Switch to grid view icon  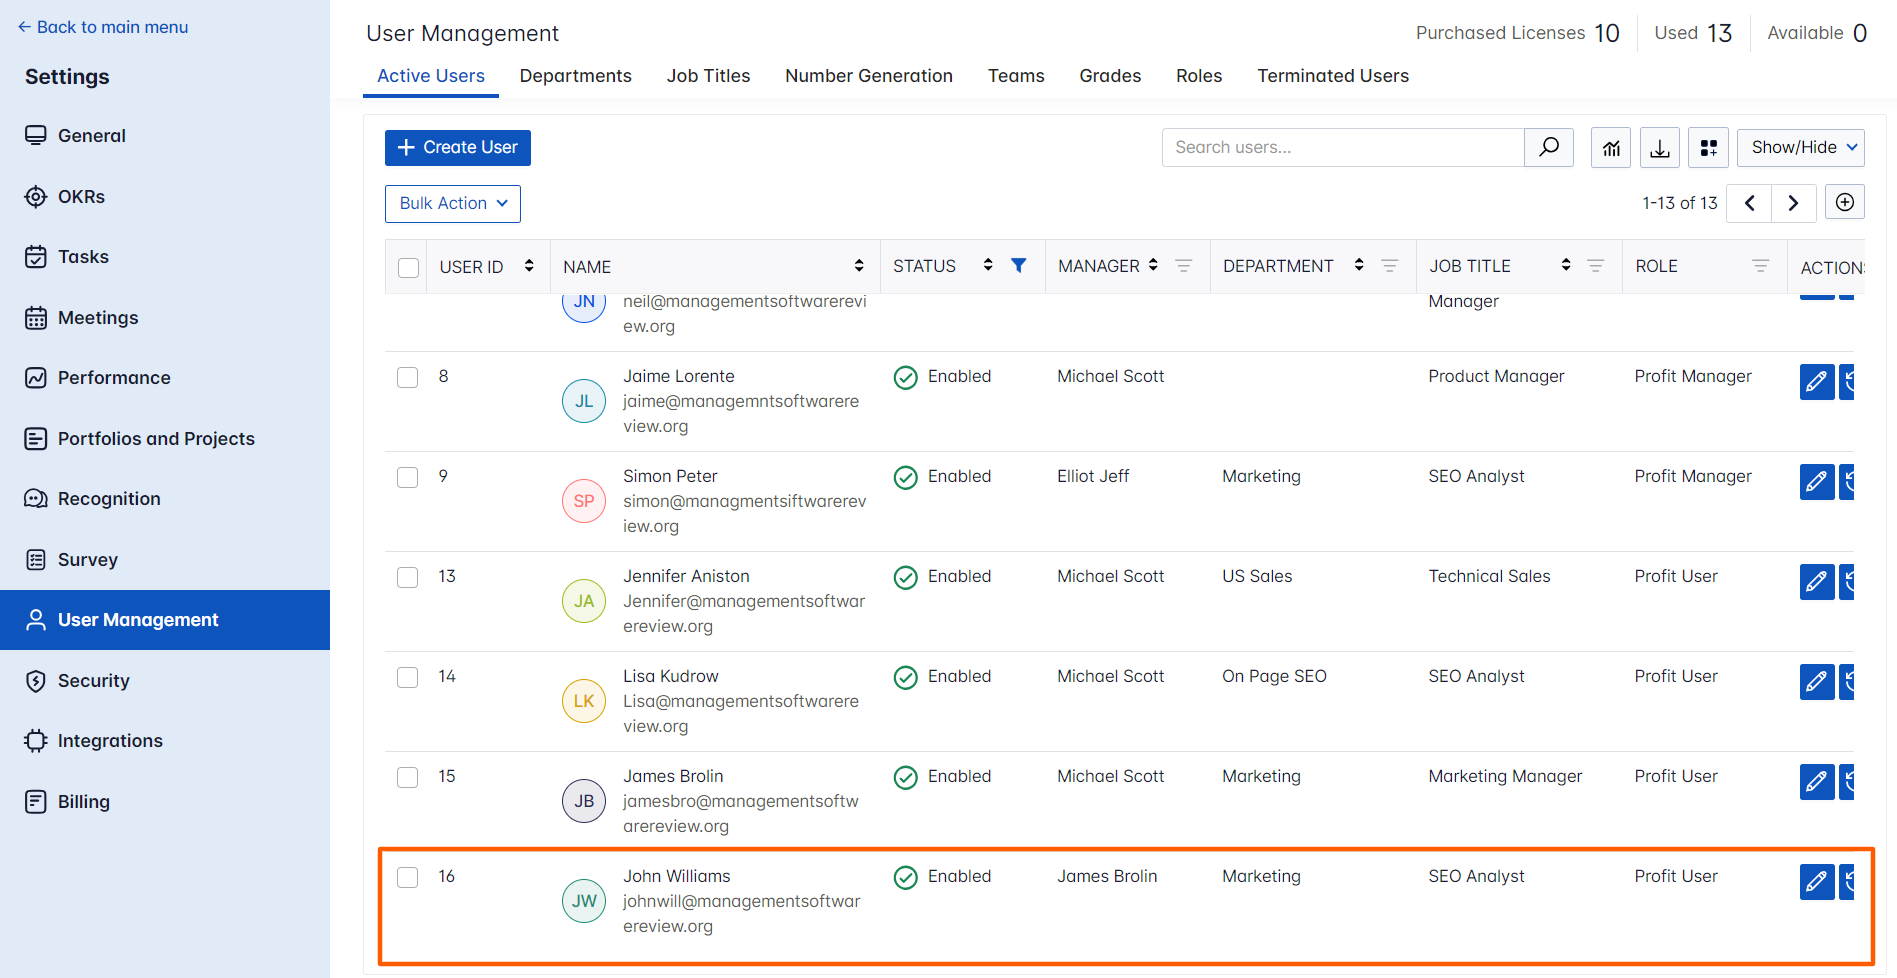[1708, 148]
